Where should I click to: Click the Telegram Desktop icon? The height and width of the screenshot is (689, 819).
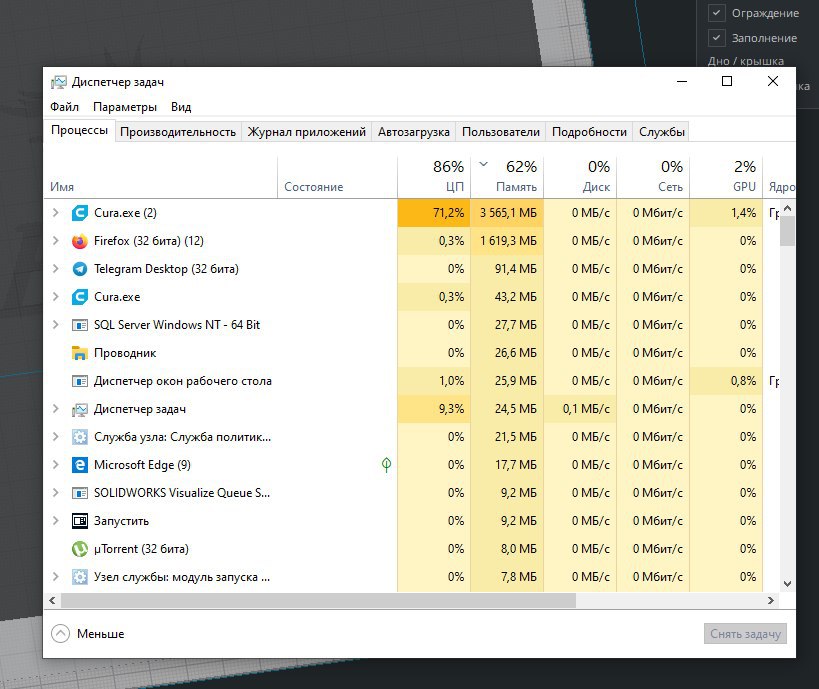(x=79, y=269)
